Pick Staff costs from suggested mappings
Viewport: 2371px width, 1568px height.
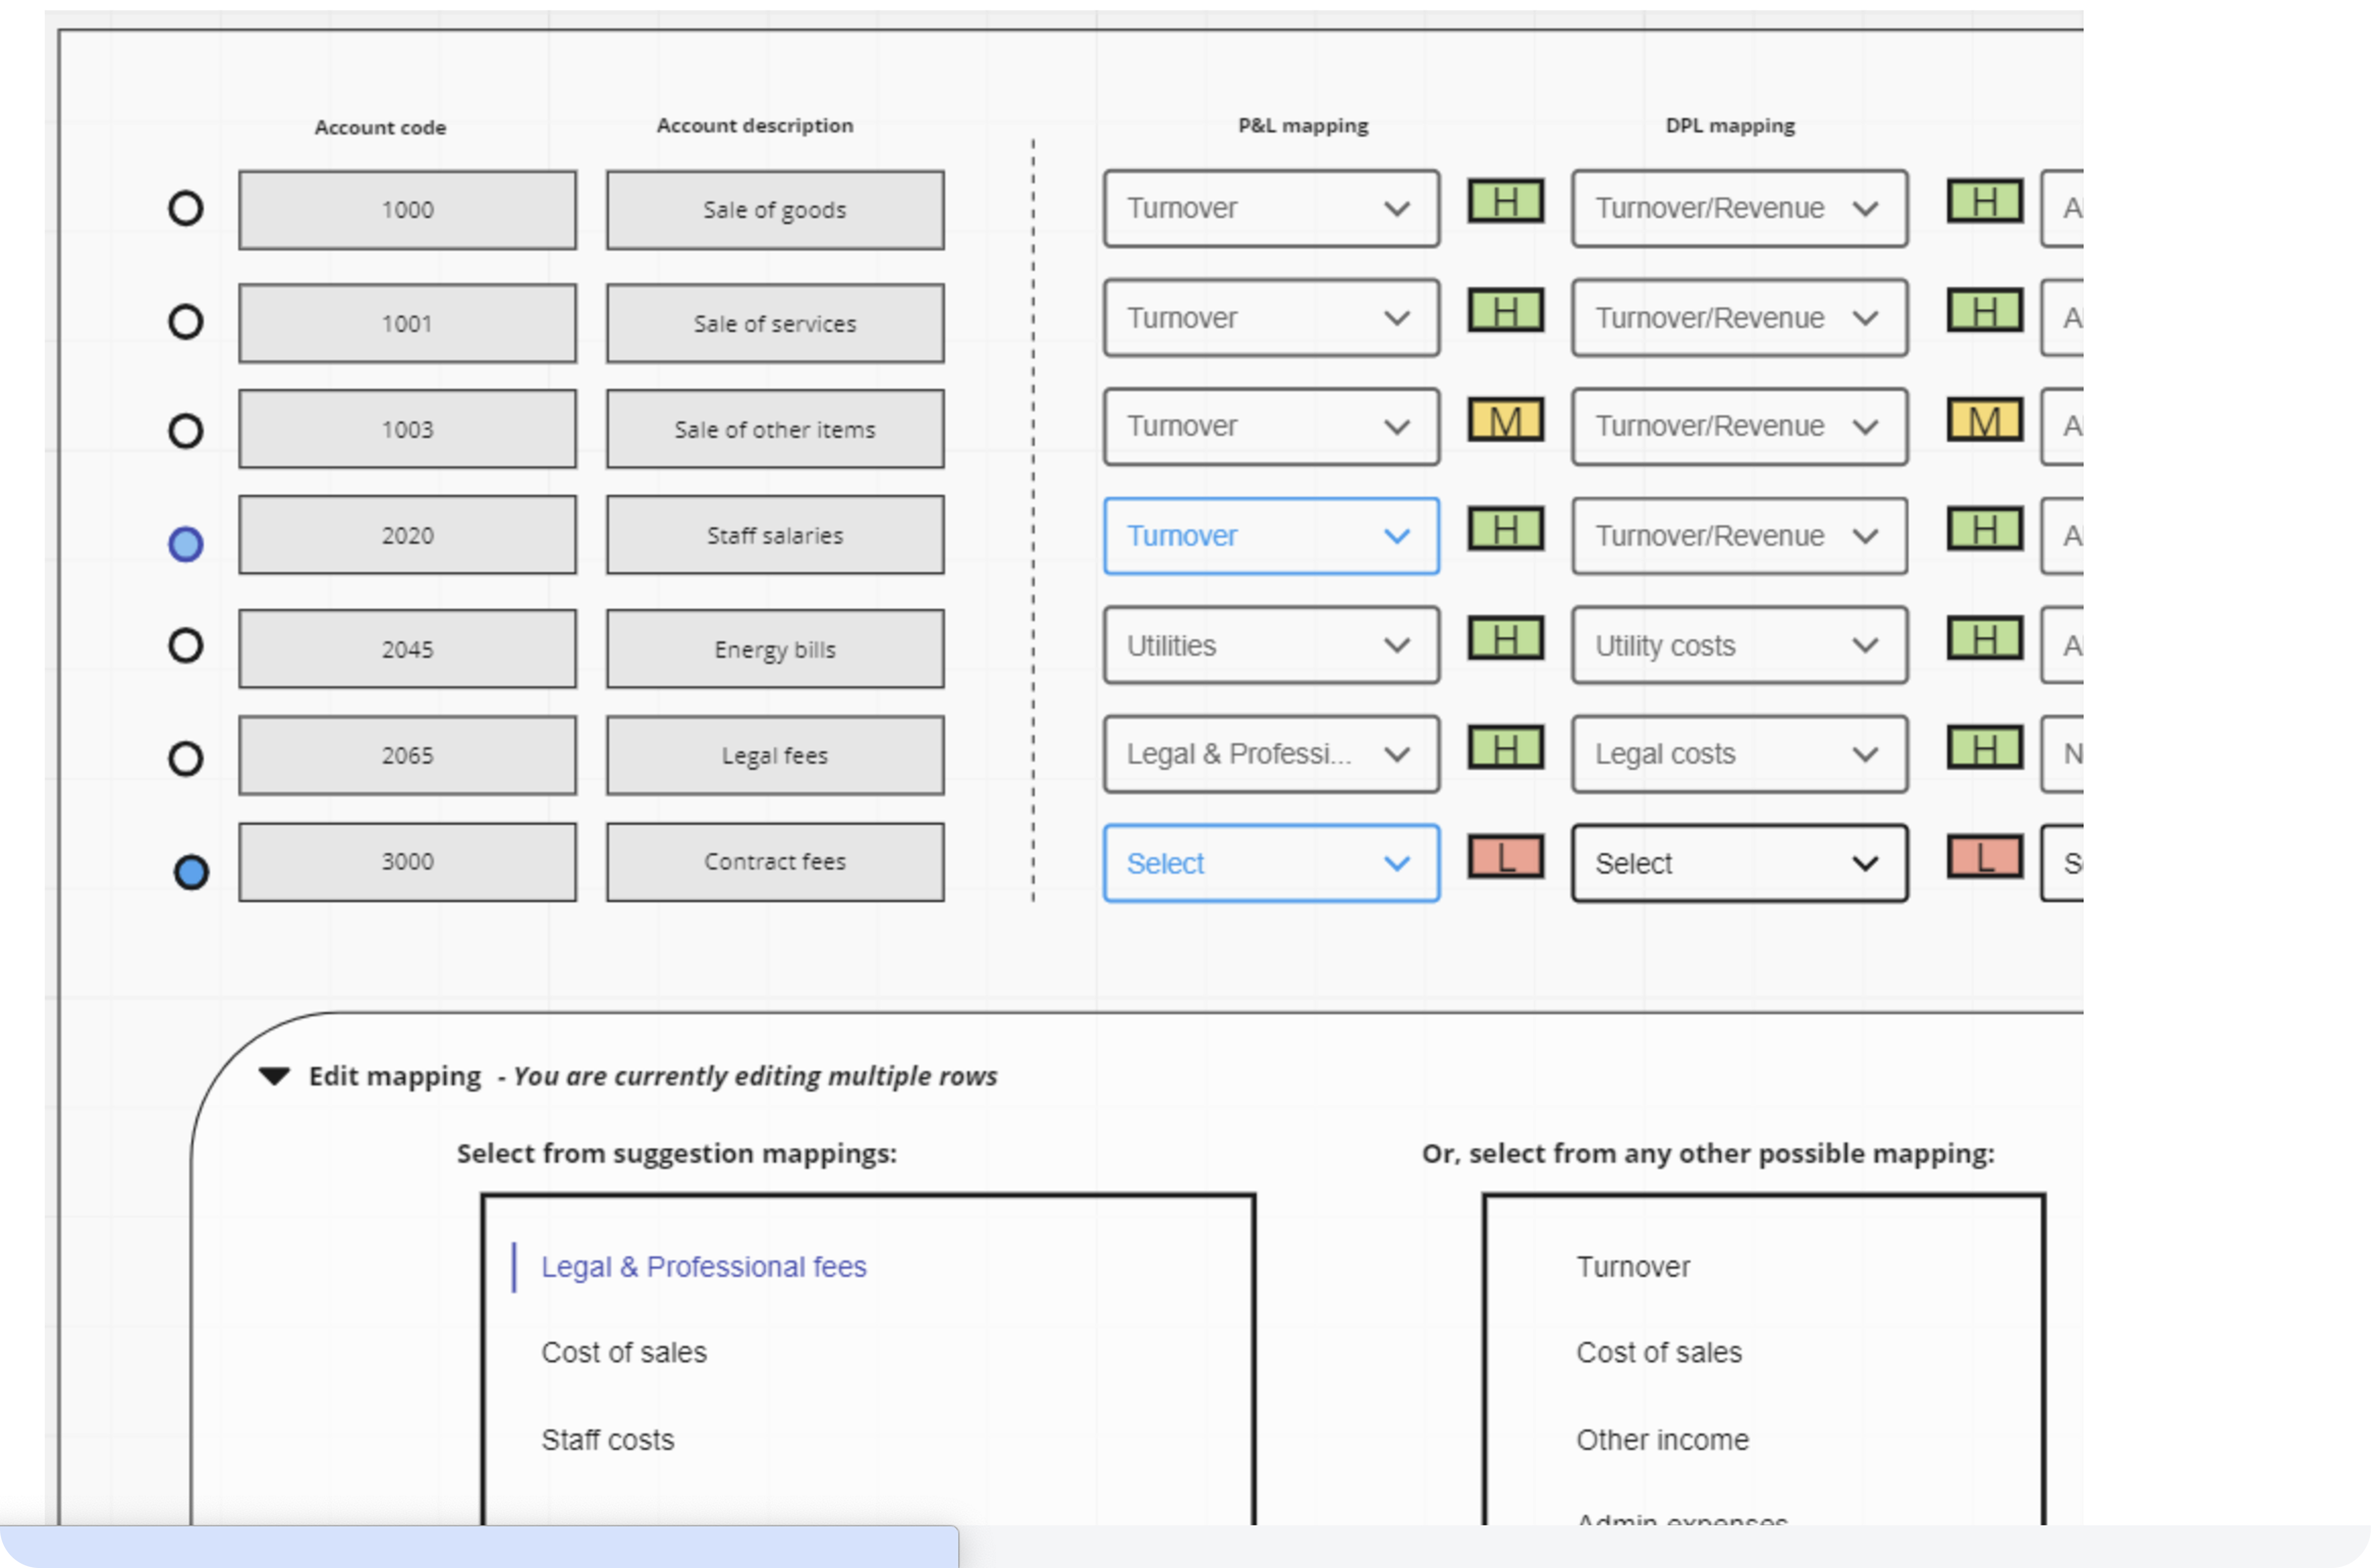coord(607,1439)
